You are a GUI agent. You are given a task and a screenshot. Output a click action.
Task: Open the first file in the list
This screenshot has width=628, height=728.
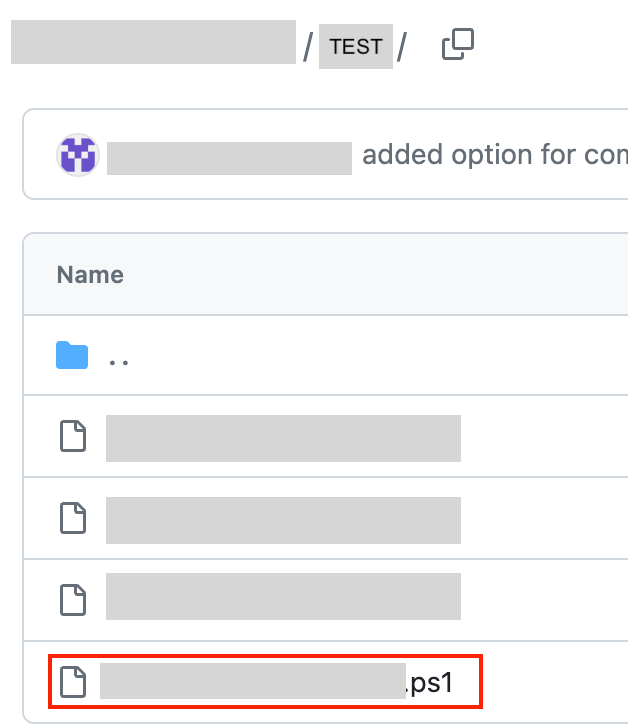(283, 438)
